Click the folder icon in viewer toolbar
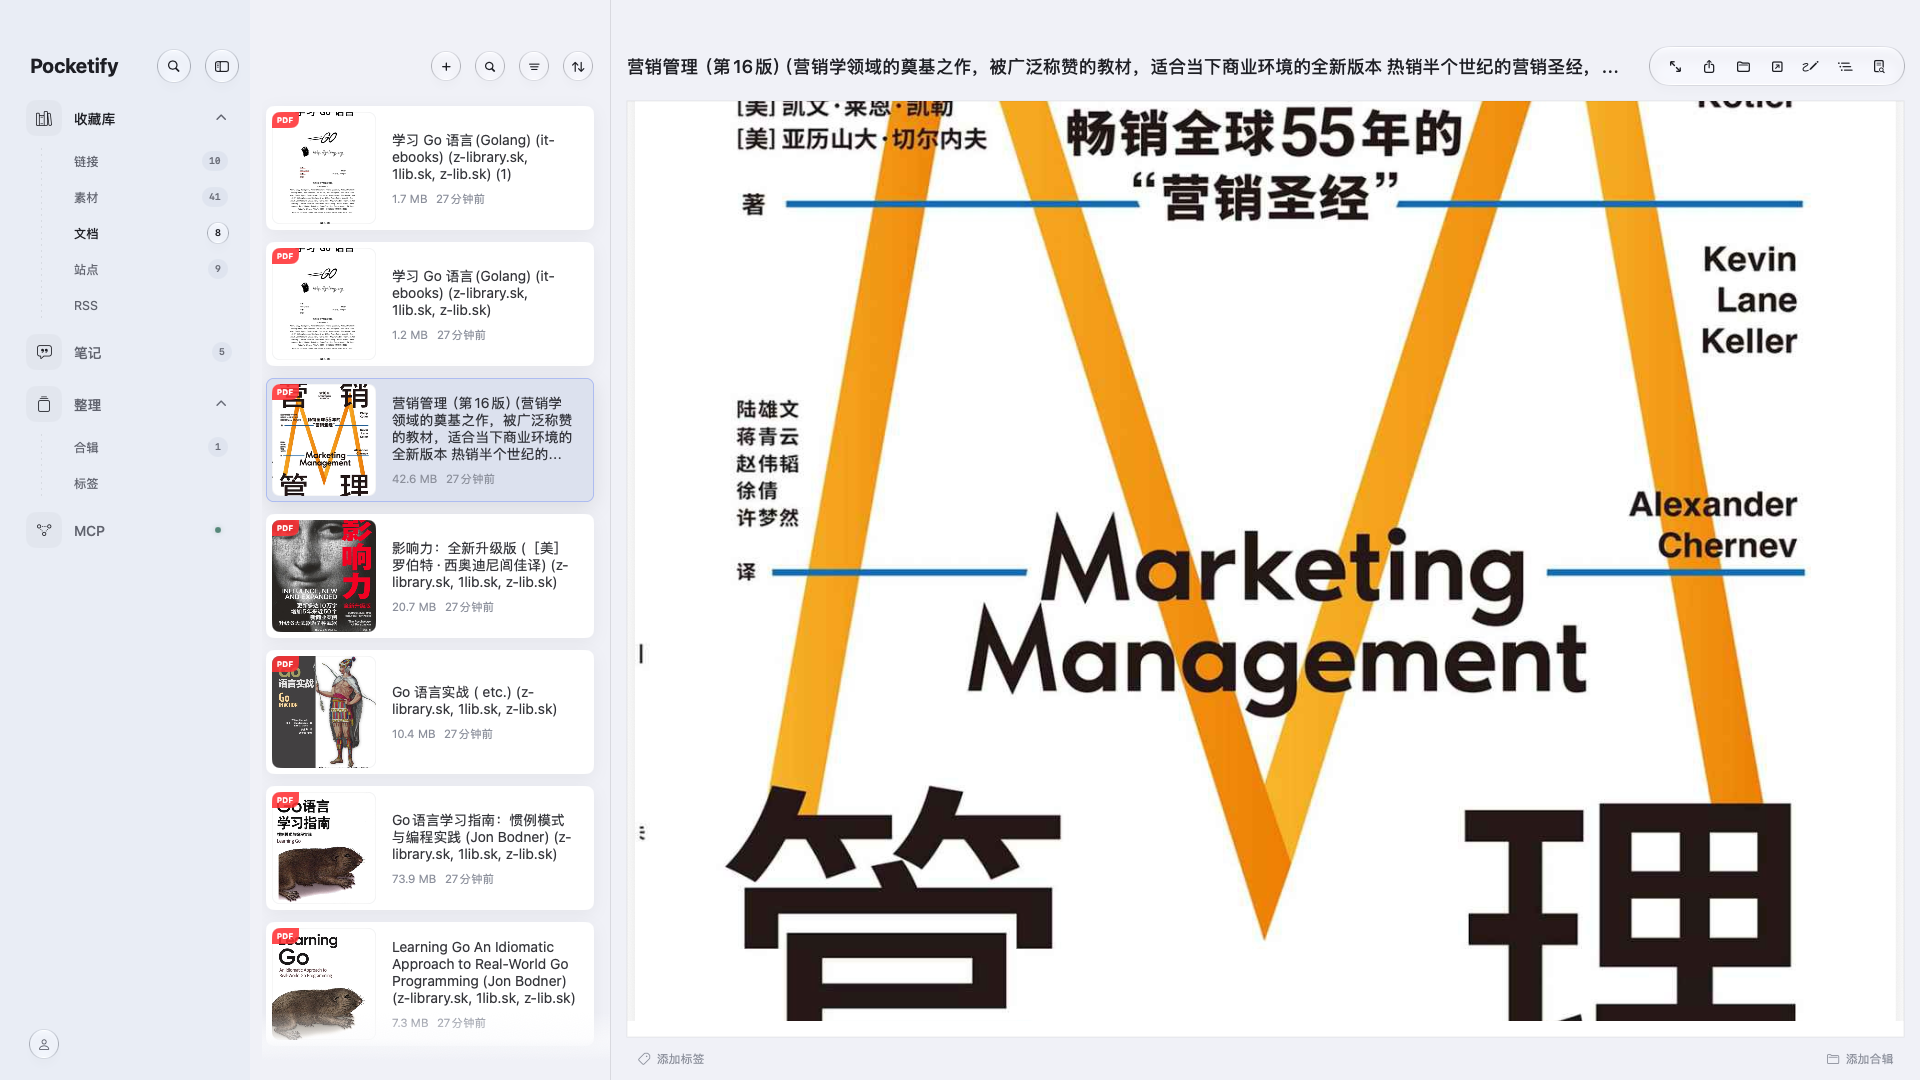Image resolution: width=1920 pixels, height=1080 pixels. click(1743, 66)
